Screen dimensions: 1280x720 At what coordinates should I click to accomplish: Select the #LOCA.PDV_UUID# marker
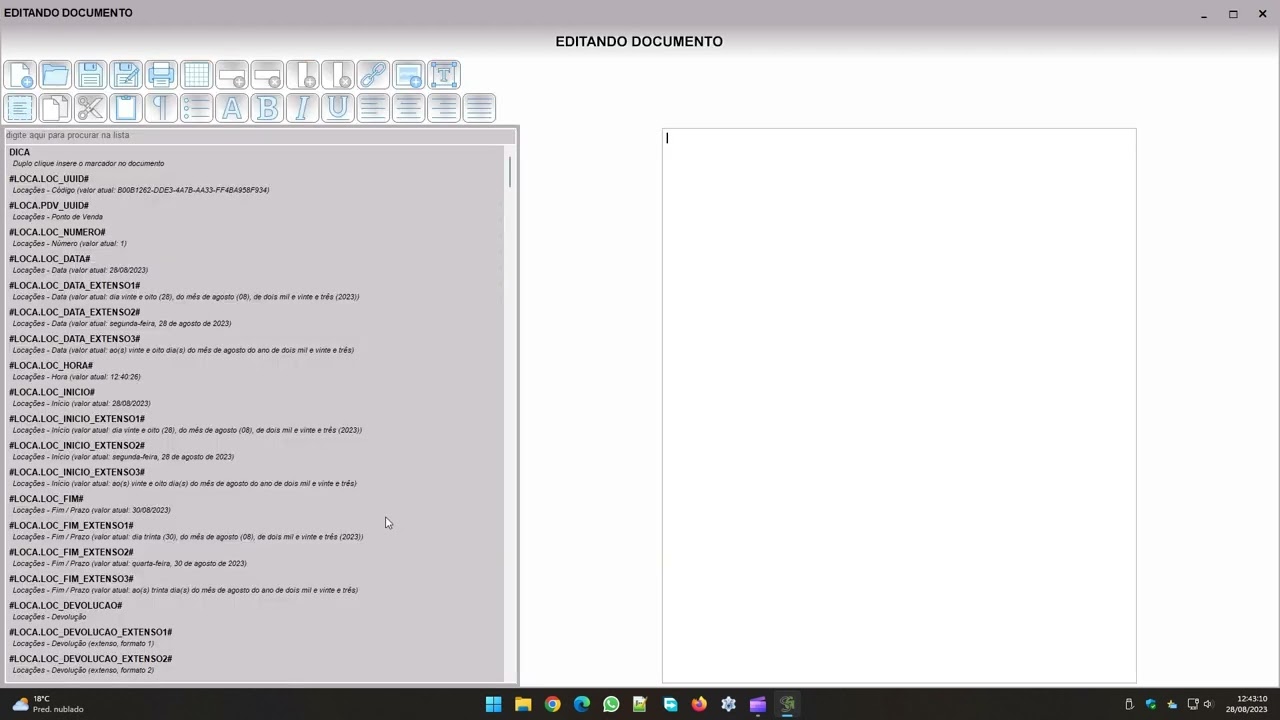(255, 211)
